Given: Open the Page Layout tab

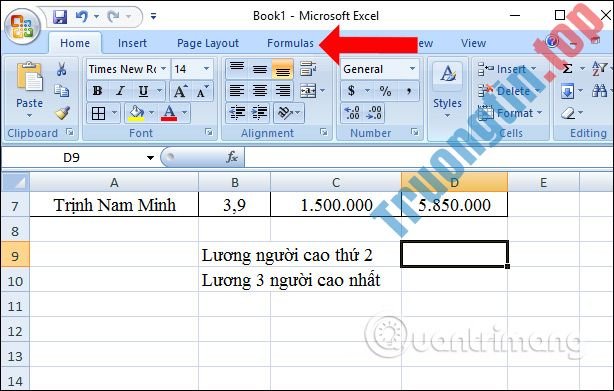Looking at the screenshot, I should pyautogui.click(x=208, y=43).
